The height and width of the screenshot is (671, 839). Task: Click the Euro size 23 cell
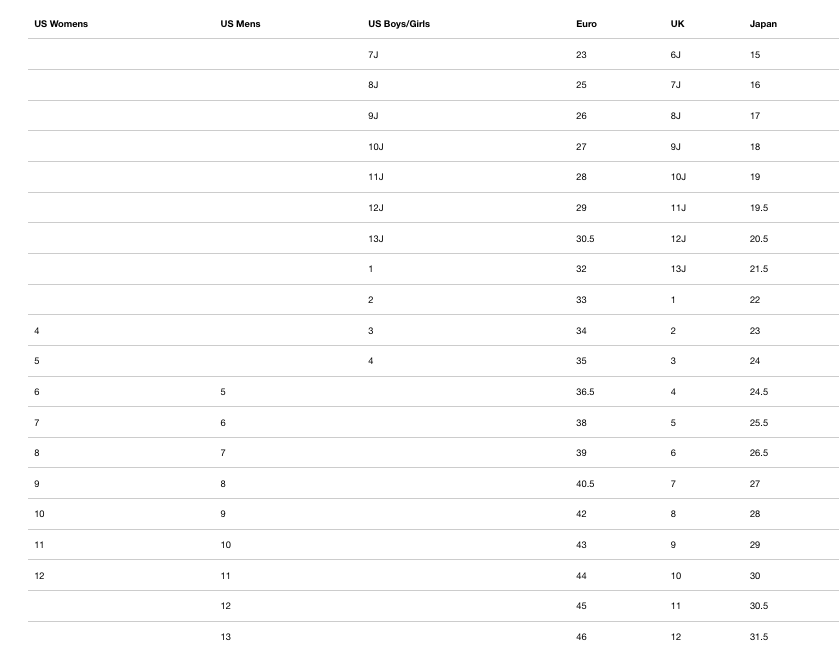click(x=582, y=55)
